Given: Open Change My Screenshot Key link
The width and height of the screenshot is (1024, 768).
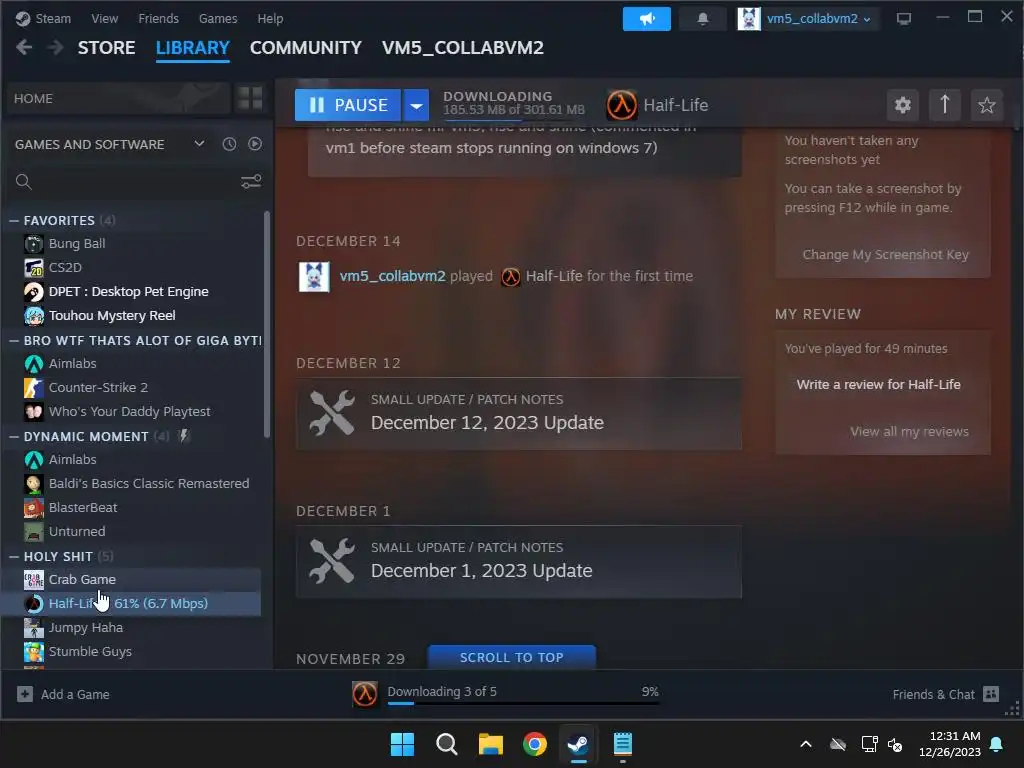Looking at the screenshot, I should 886,255.
